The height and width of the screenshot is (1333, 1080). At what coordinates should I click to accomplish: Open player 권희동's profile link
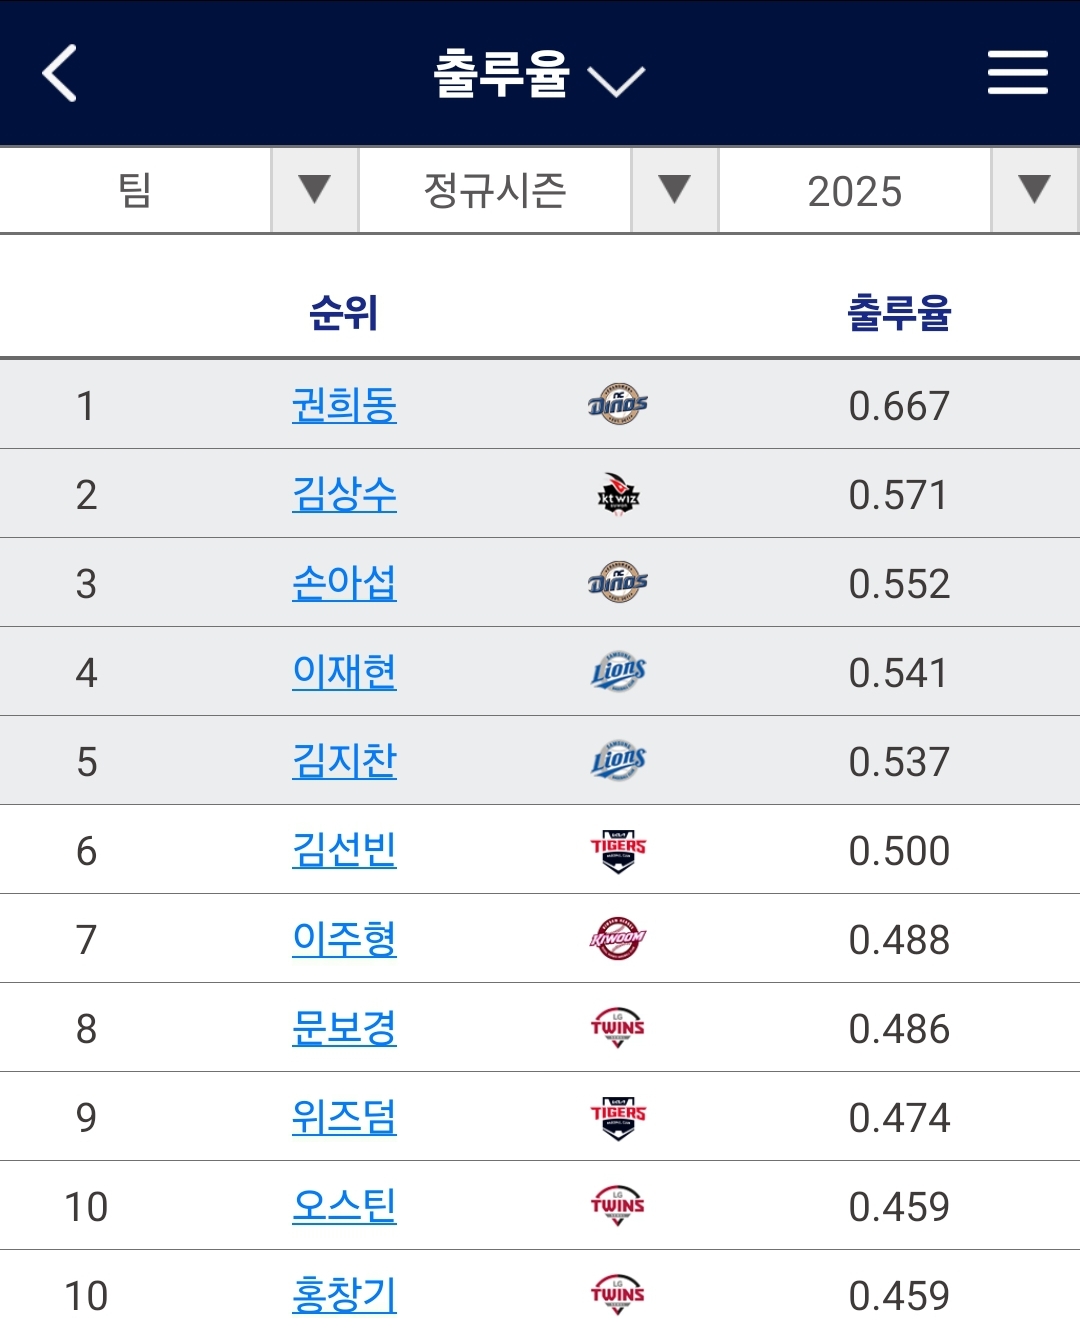click(x=344, y=405)
